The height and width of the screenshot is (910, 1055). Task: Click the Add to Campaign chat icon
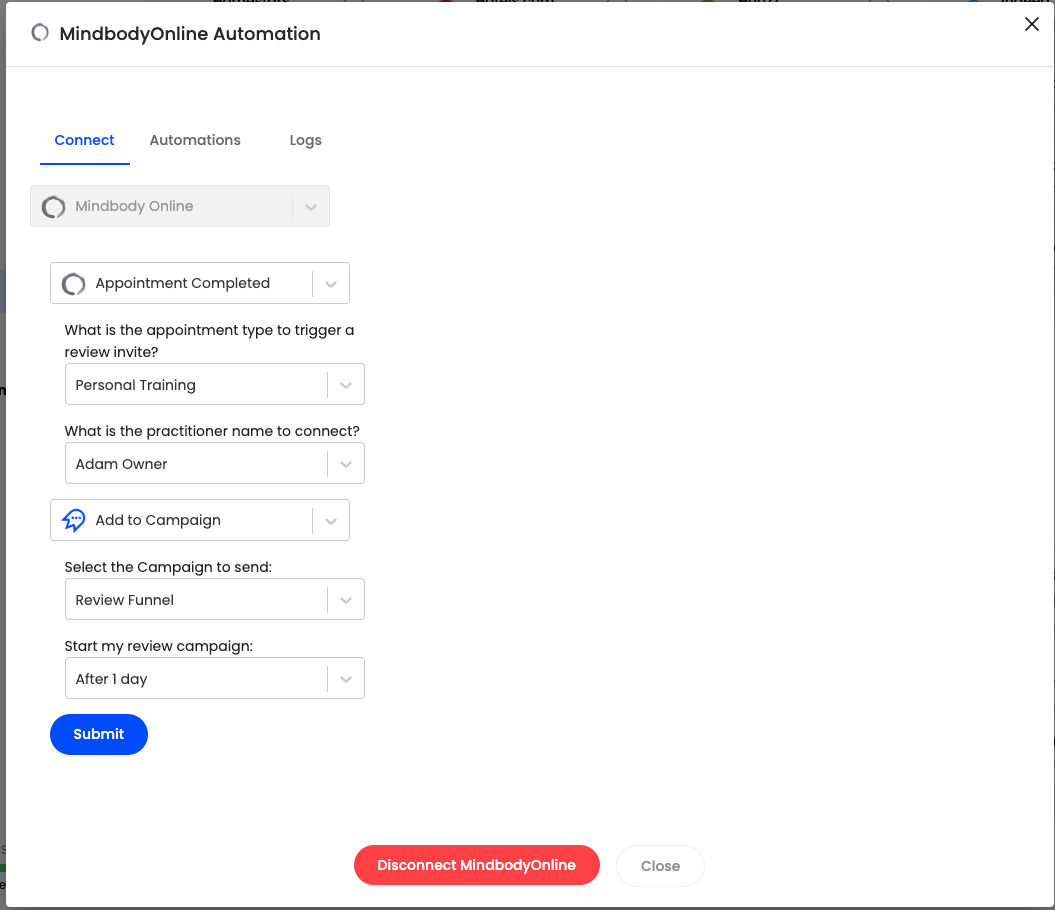[x=73, y=520]
